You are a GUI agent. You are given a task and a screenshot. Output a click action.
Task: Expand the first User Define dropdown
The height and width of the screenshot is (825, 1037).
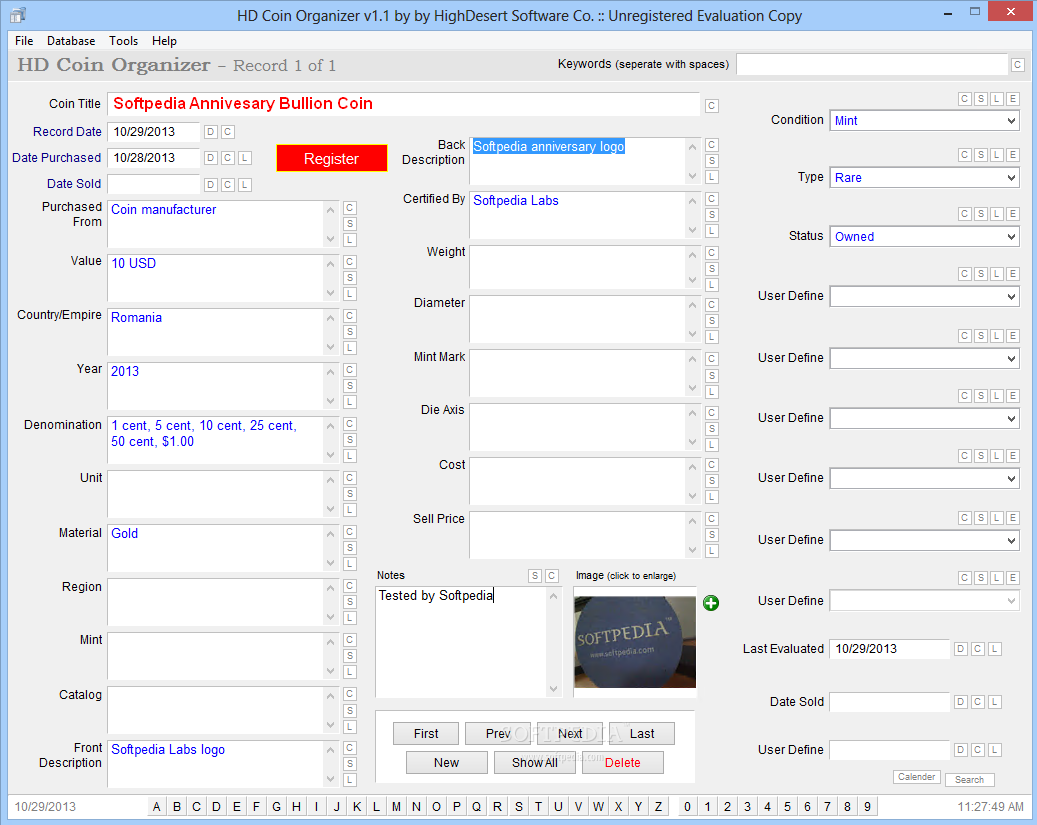924,296
